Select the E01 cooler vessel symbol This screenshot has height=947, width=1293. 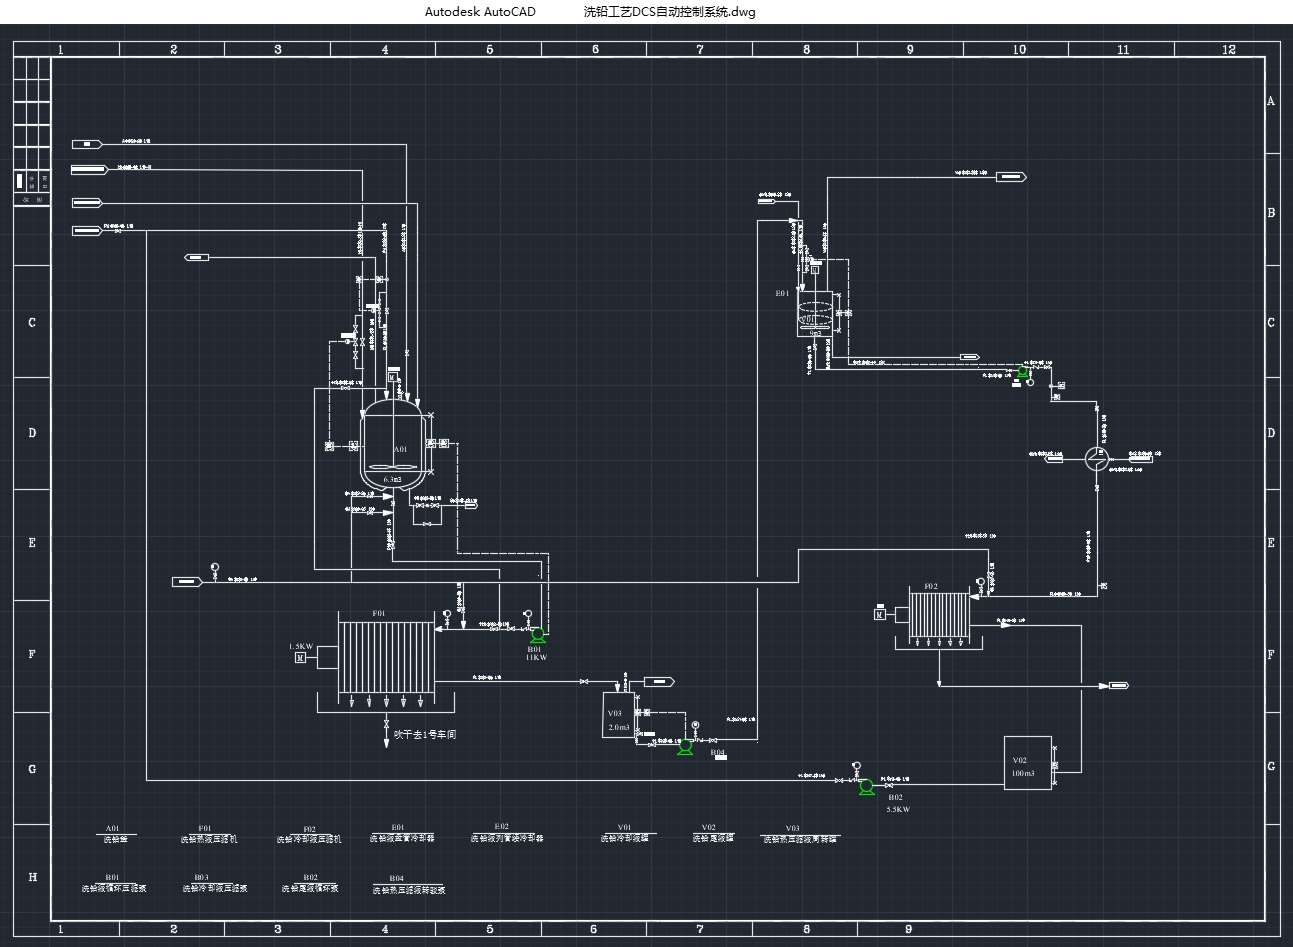(814, 312)
